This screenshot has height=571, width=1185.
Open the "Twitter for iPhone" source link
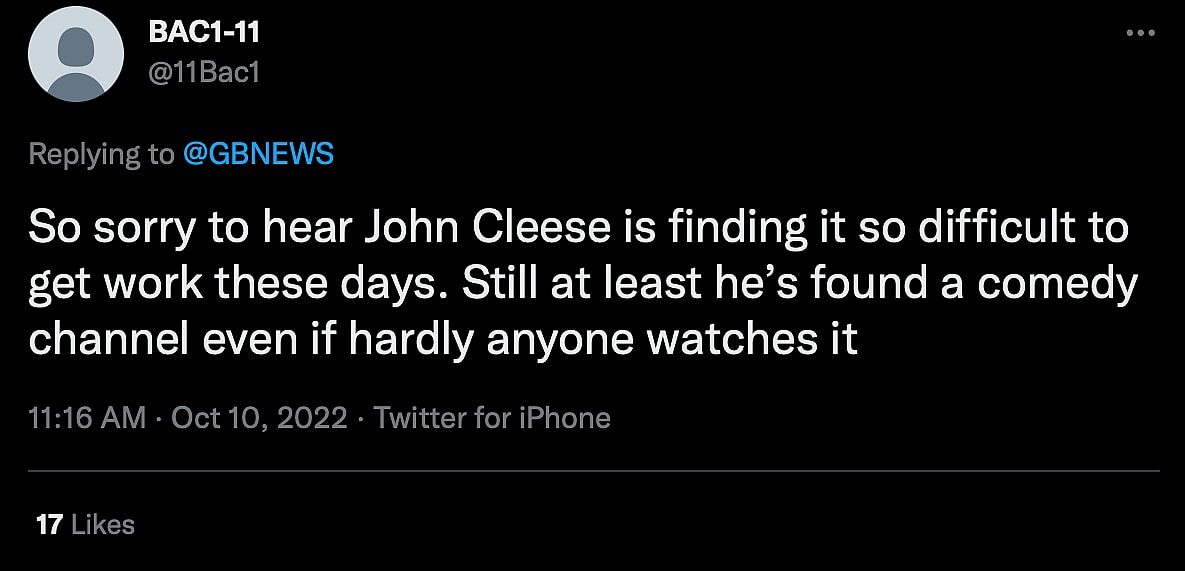(492, 417)
